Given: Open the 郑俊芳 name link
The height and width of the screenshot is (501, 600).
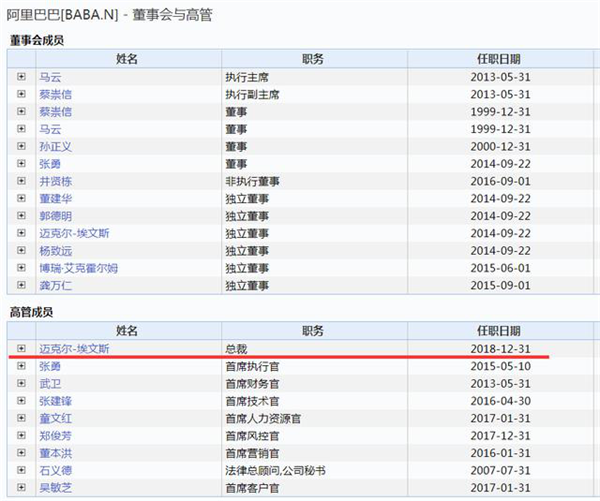Looking at the screenshot, I should tap(55, 436).
